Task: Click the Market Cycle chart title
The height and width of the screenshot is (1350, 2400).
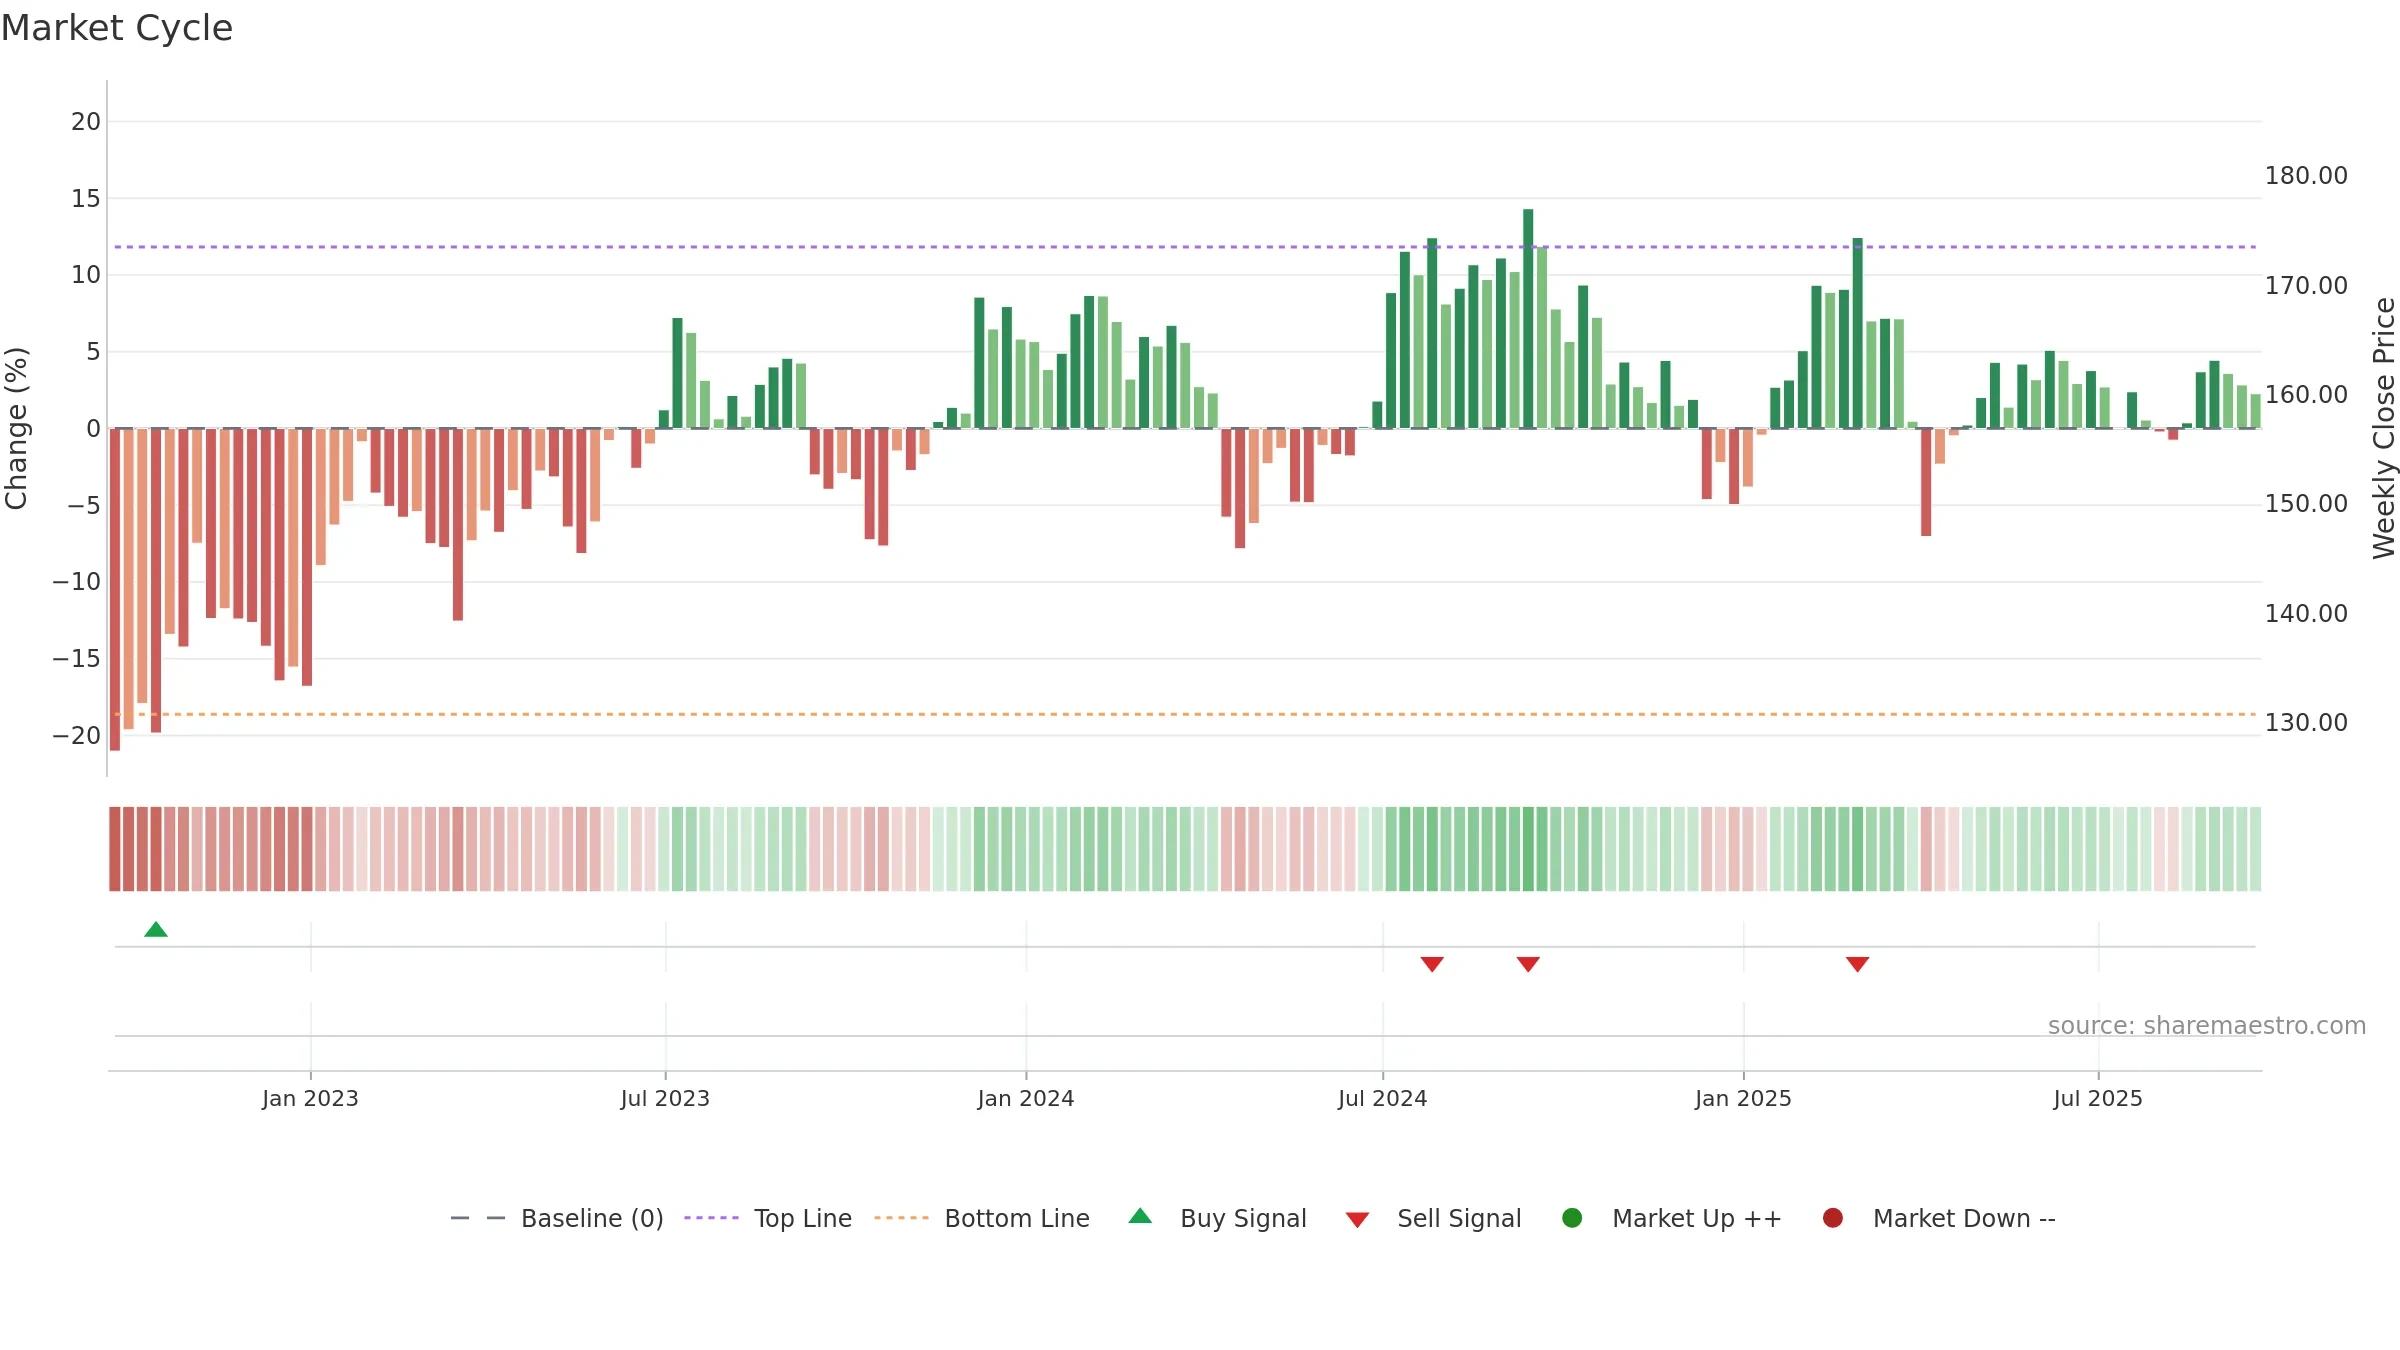Action: (x=117, y=28)
